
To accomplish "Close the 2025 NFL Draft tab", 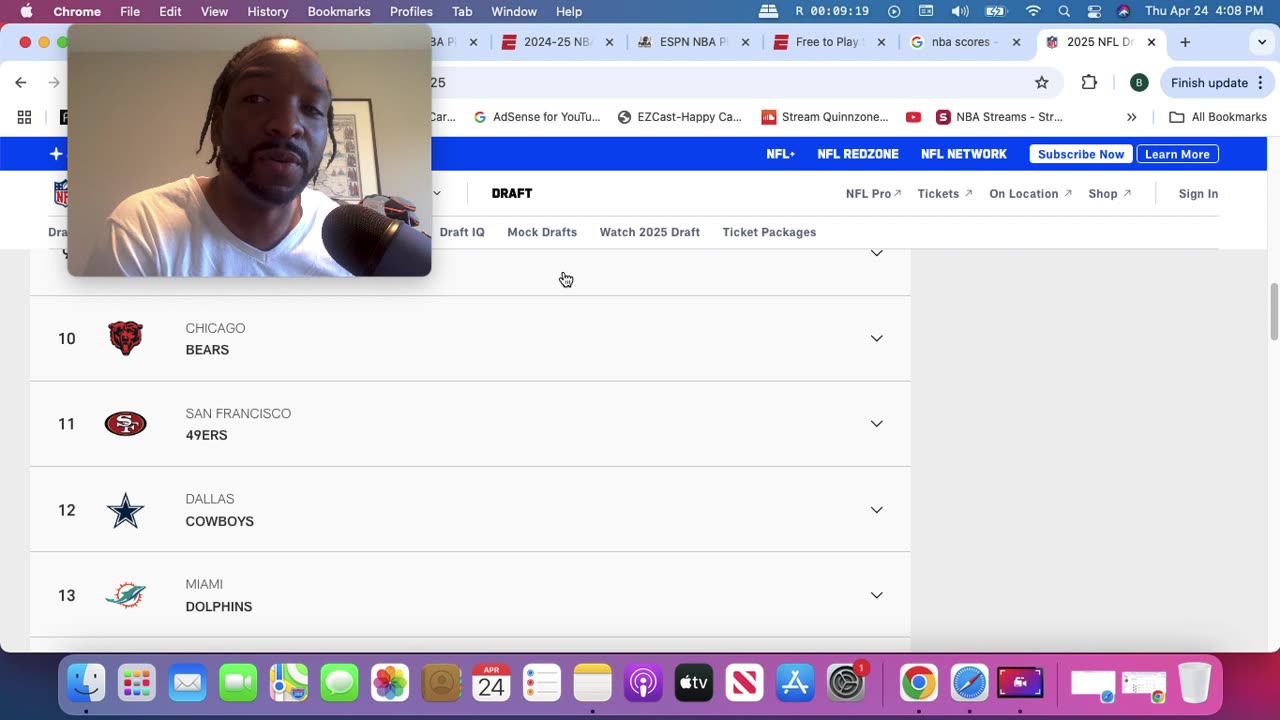I will (1151, 42).
